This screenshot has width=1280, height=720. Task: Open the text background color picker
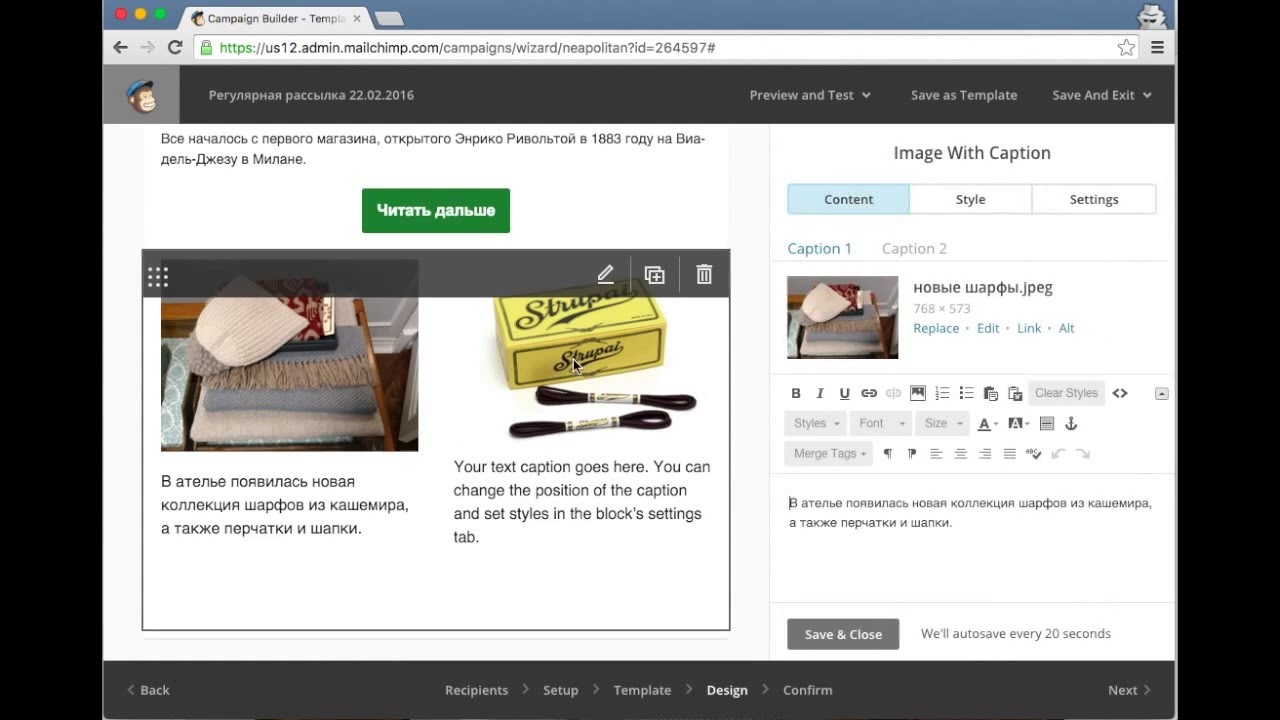click(1018, 424)
